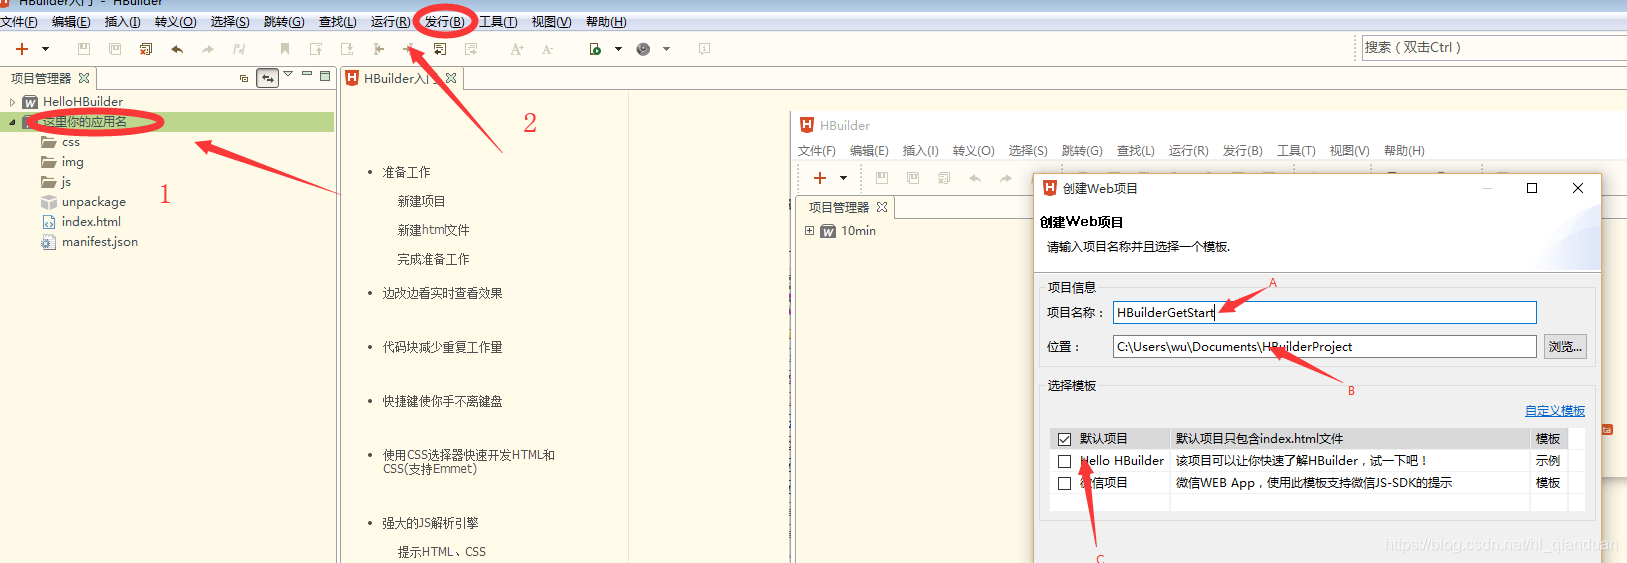This screenshot has height=563, width=1627.
Task: Click the decrease font size A- icon
Action: pyautogui.click(x=548, y=49)
